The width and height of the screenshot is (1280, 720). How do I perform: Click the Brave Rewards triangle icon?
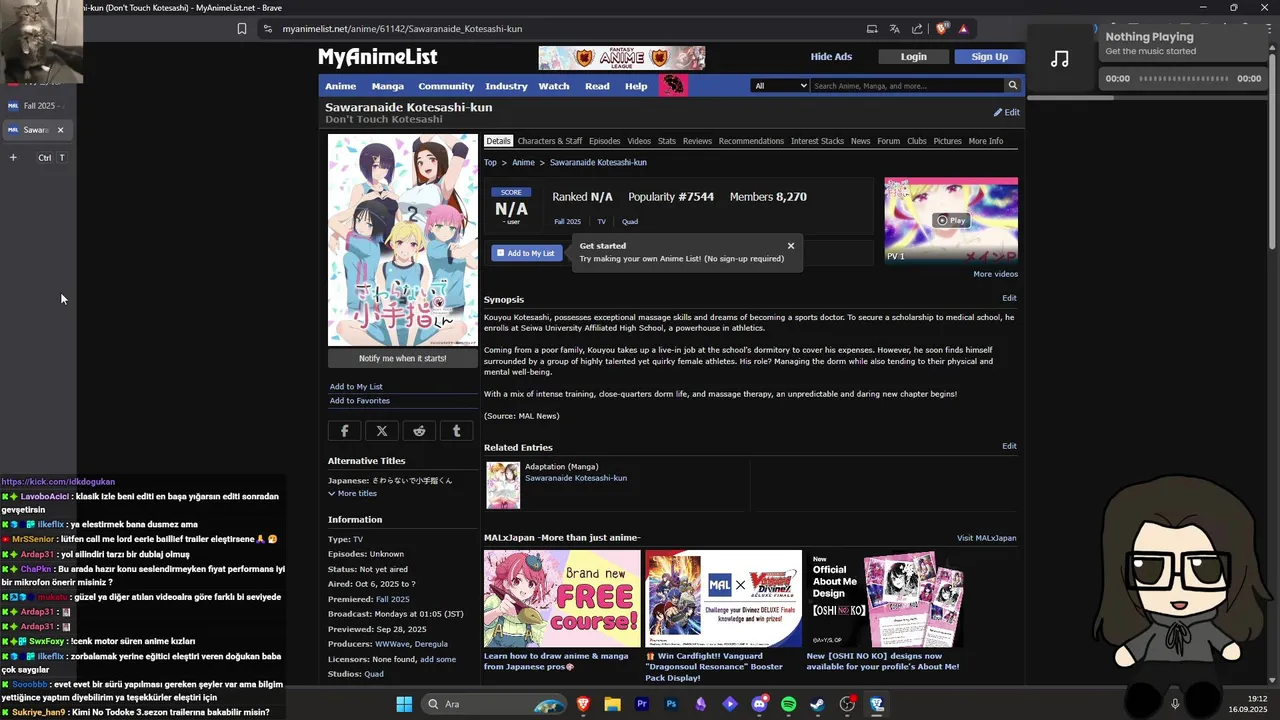(964, 29)
